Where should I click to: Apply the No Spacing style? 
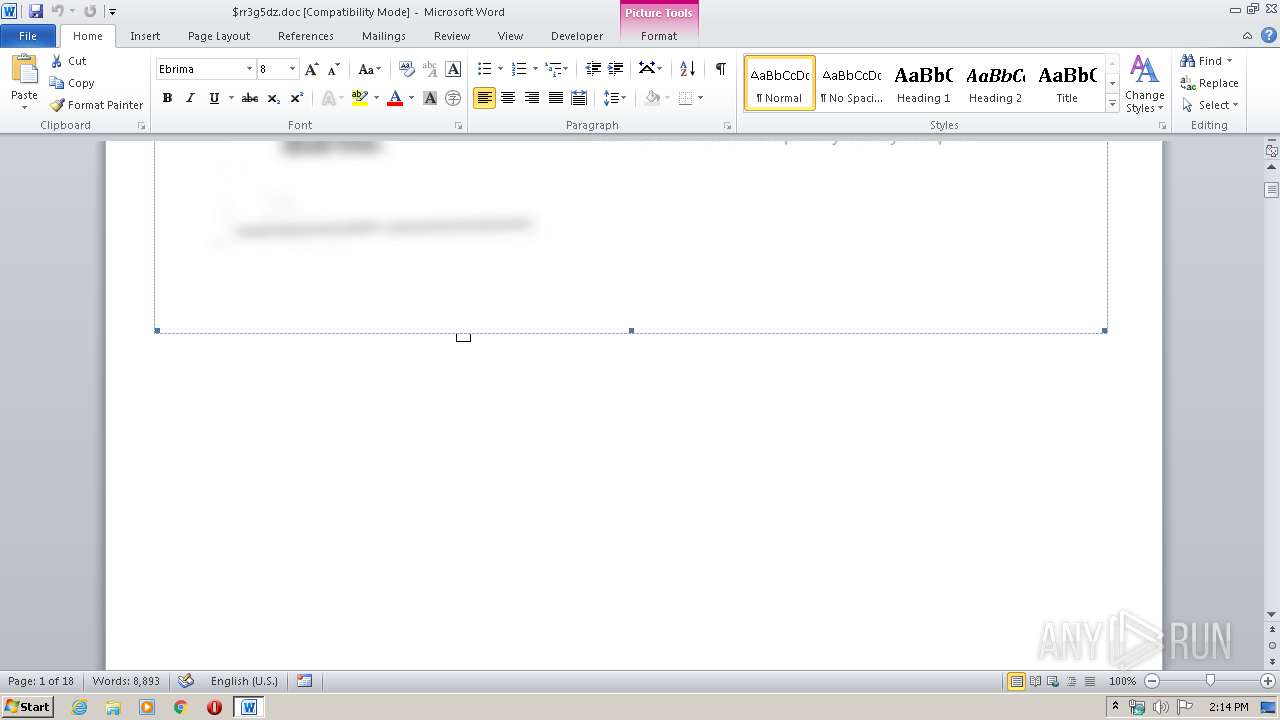(851, 83)
